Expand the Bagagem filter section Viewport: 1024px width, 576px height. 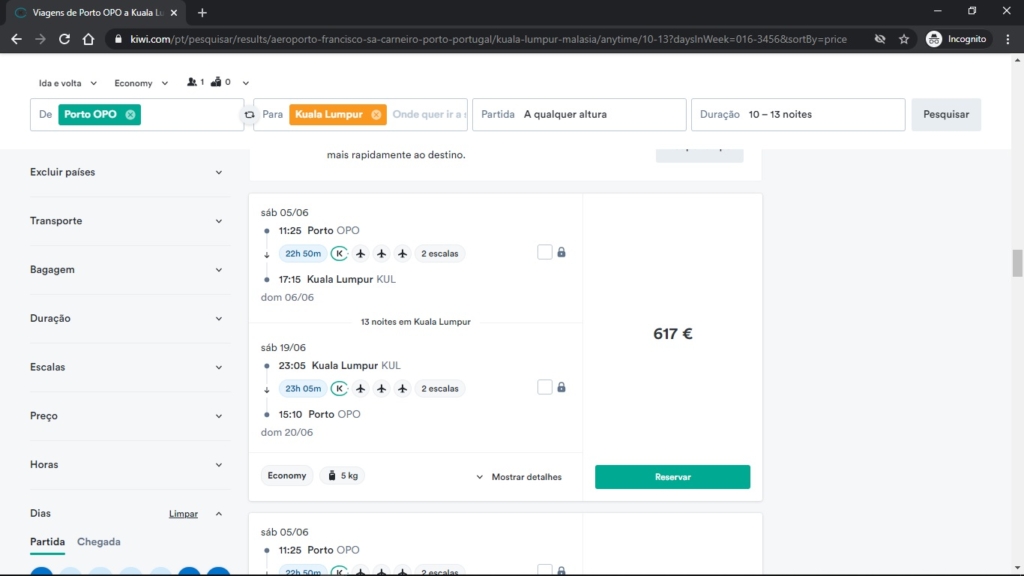click(x=126, y=270)
